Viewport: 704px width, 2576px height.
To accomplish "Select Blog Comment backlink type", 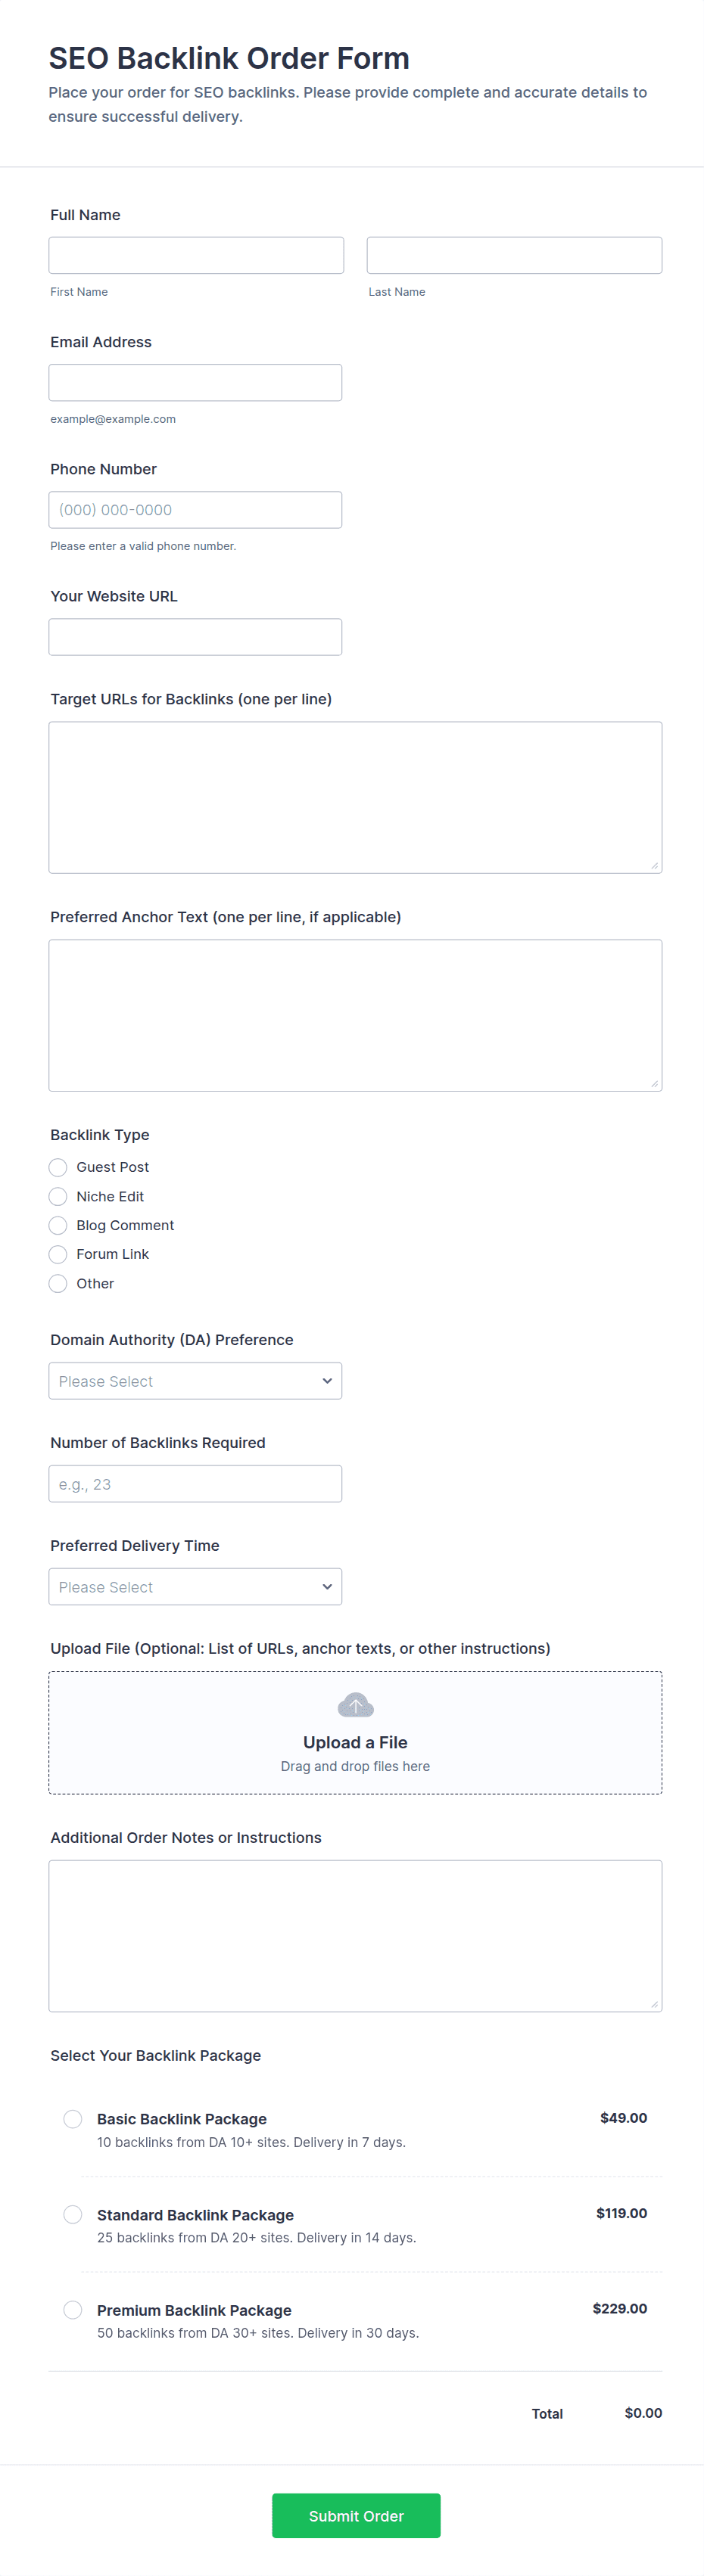I will (58, 1225).
